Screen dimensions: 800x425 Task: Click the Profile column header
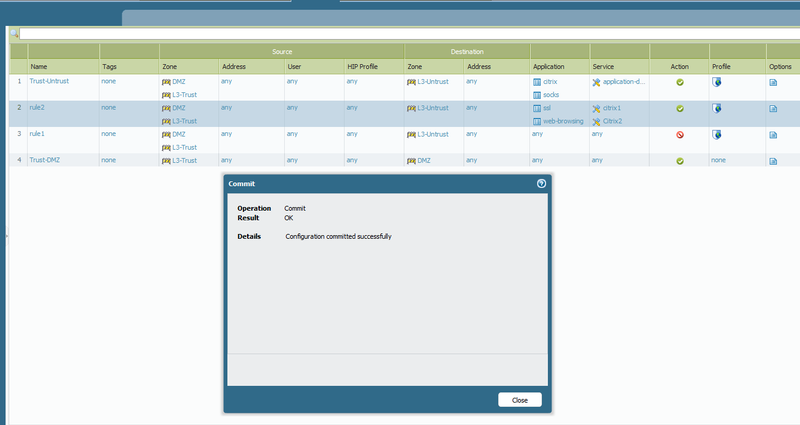[721, 66]
